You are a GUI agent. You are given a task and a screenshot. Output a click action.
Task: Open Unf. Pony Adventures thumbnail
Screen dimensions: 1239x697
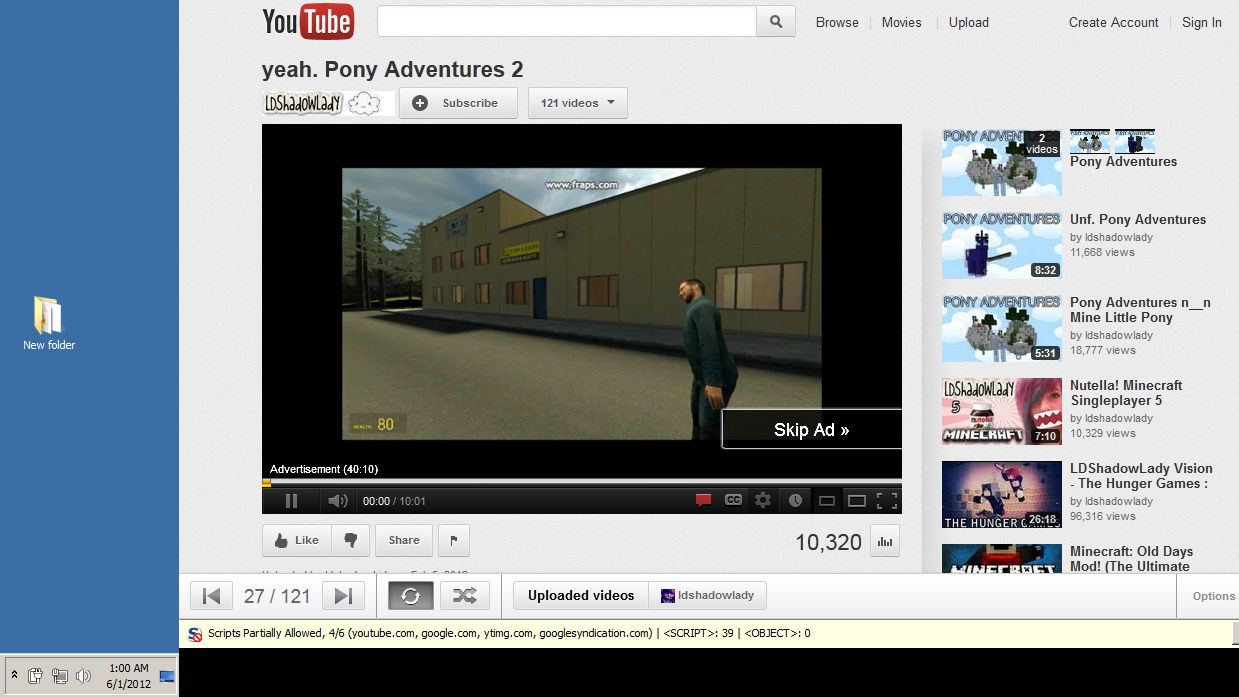[x=1001, y=245]
